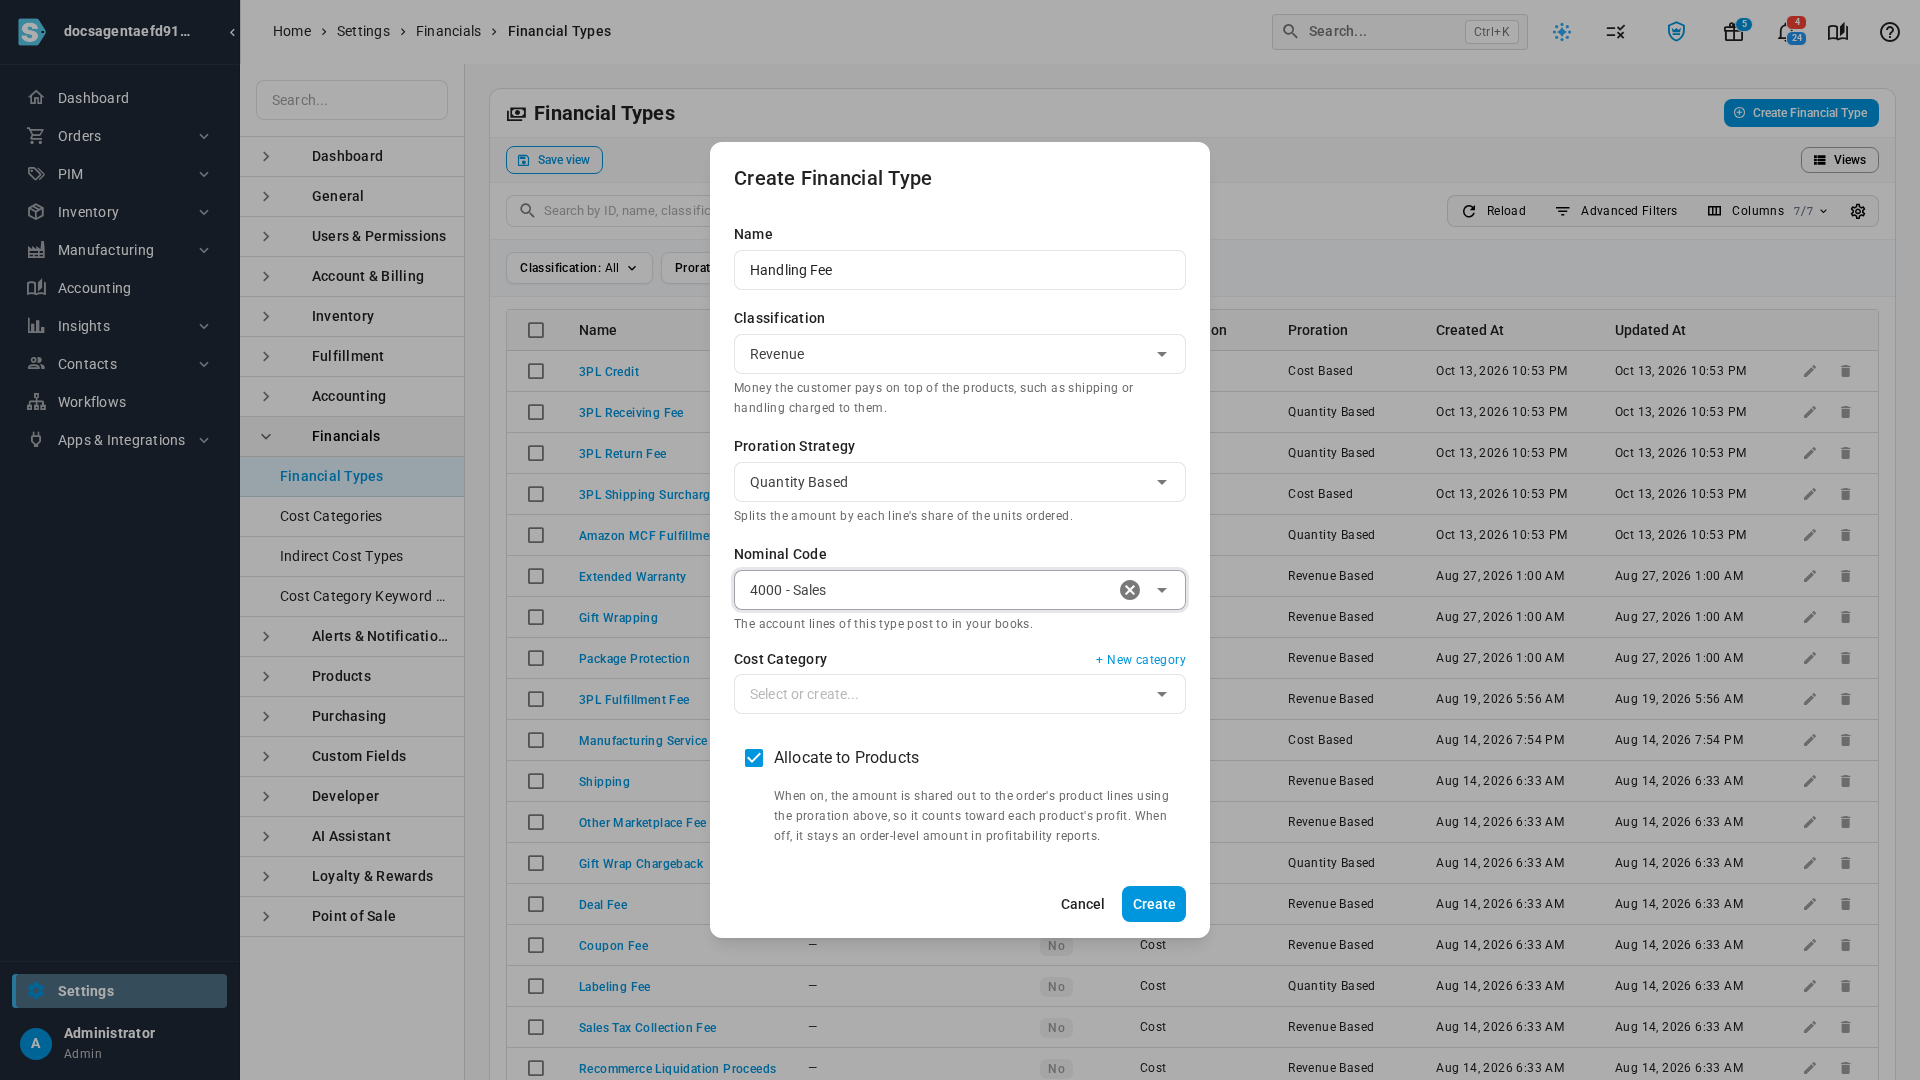This screenshot has width=1920, height=1080.
Task: Cancel the Create Financial Type dialog
Action: [x=1083, y=904]
